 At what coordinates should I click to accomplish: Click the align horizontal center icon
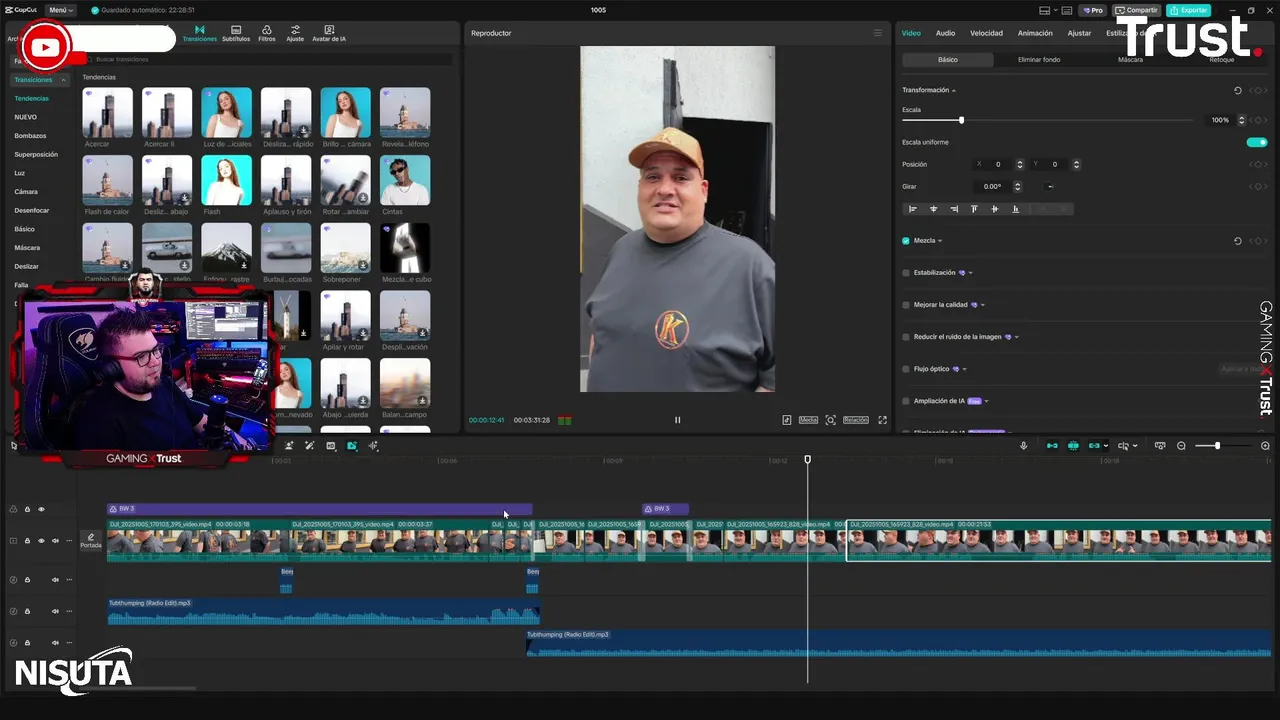pos(933,209)
